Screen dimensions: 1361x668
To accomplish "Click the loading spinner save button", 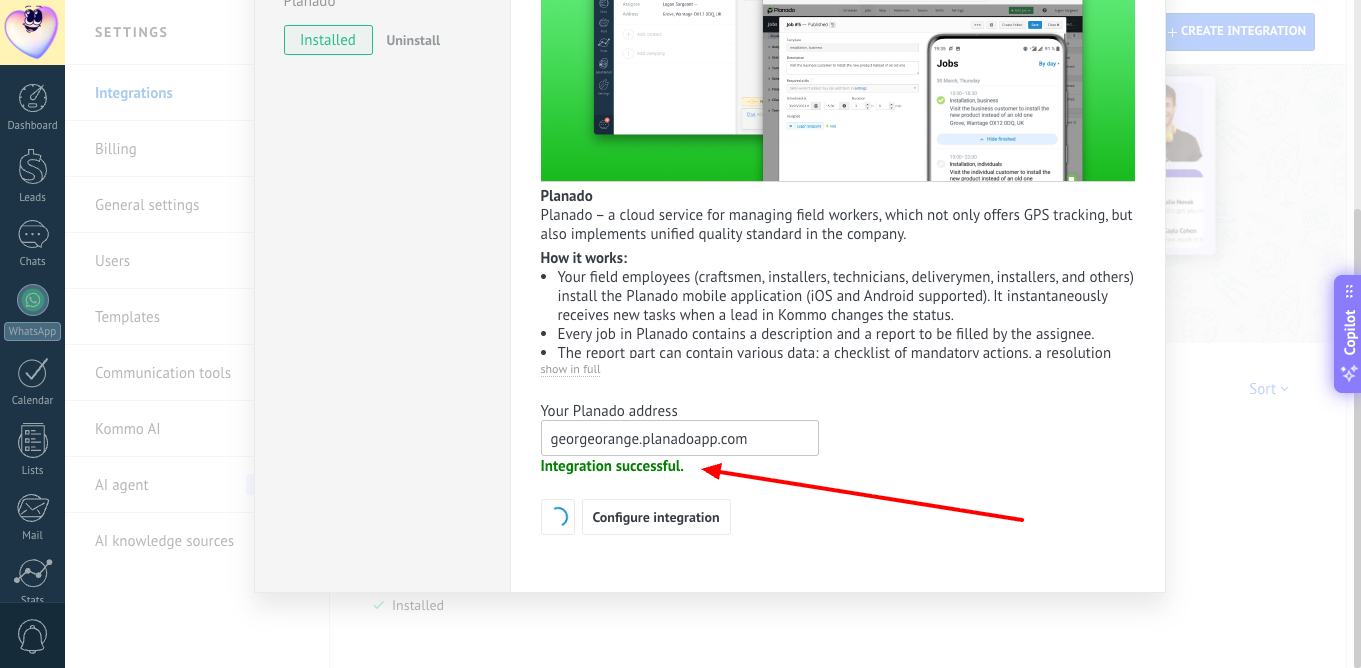I will tap(558, 517).
